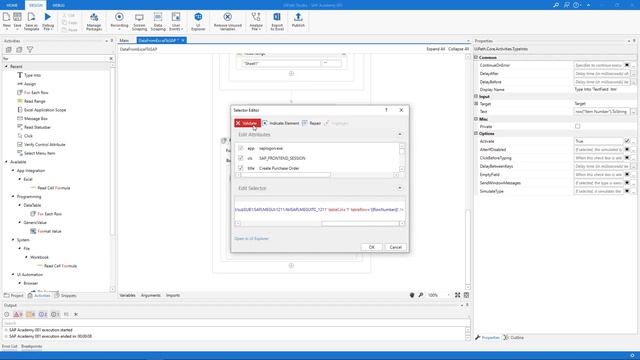Open UI Explorer from ribbon
Image resolution: width=640 pixels, height=360 pixels.
tap(198, 17)
